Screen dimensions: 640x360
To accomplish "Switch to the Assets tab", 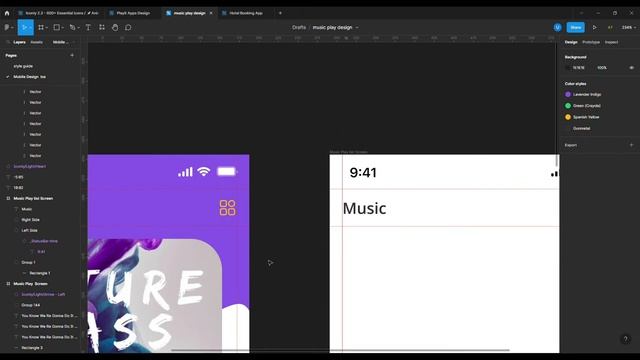I will click(x=36, y=42).
